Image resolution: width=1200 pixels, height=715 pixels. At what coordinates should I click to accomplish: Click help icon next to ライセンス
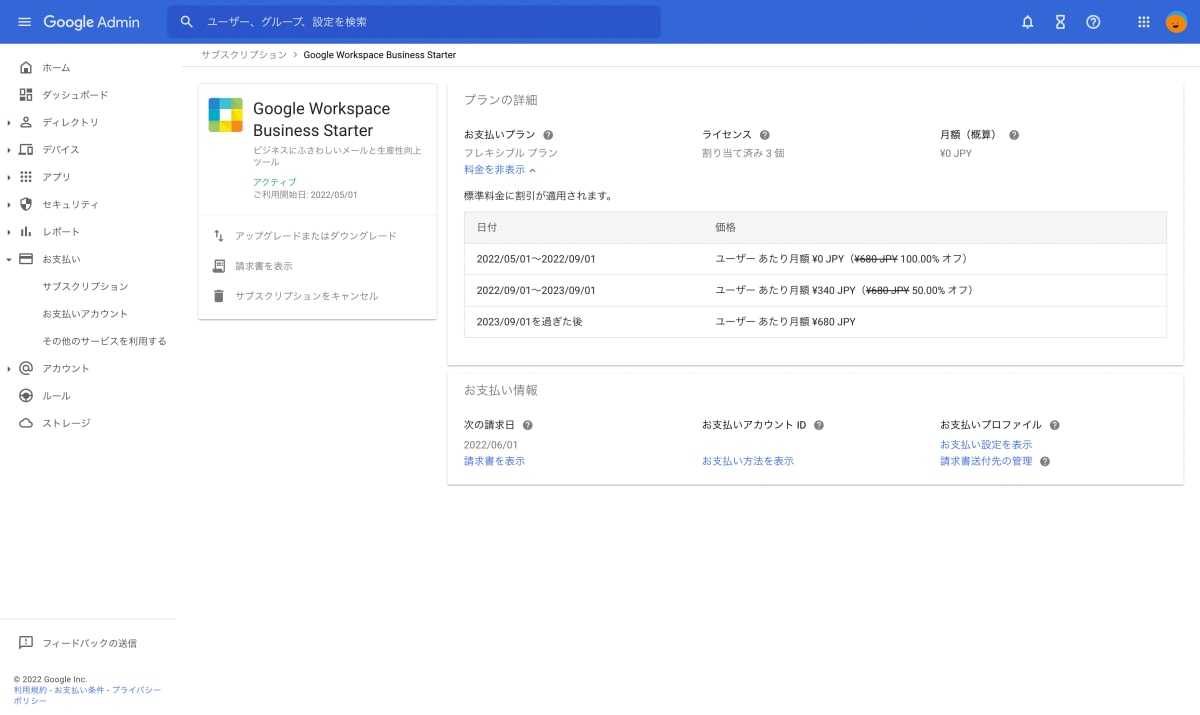point(765,135)
